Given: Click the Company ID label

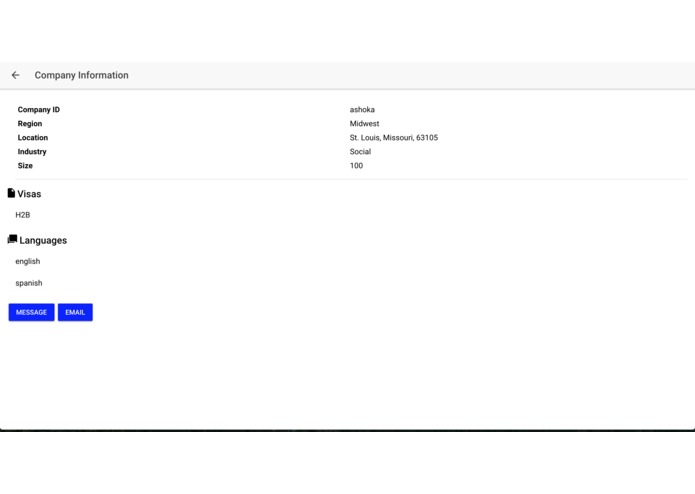Looking at the screenshot, I should (39, 109).
